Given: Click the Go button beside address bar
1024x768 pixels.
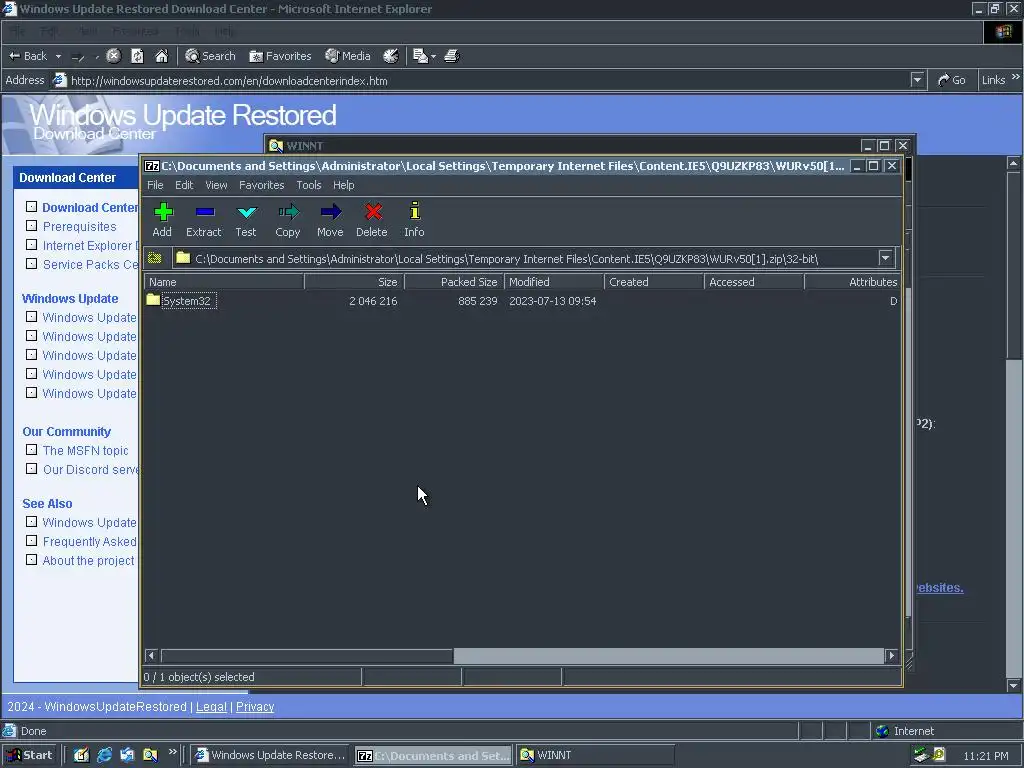Looking at the screenshot, I should tap(952, 80).
